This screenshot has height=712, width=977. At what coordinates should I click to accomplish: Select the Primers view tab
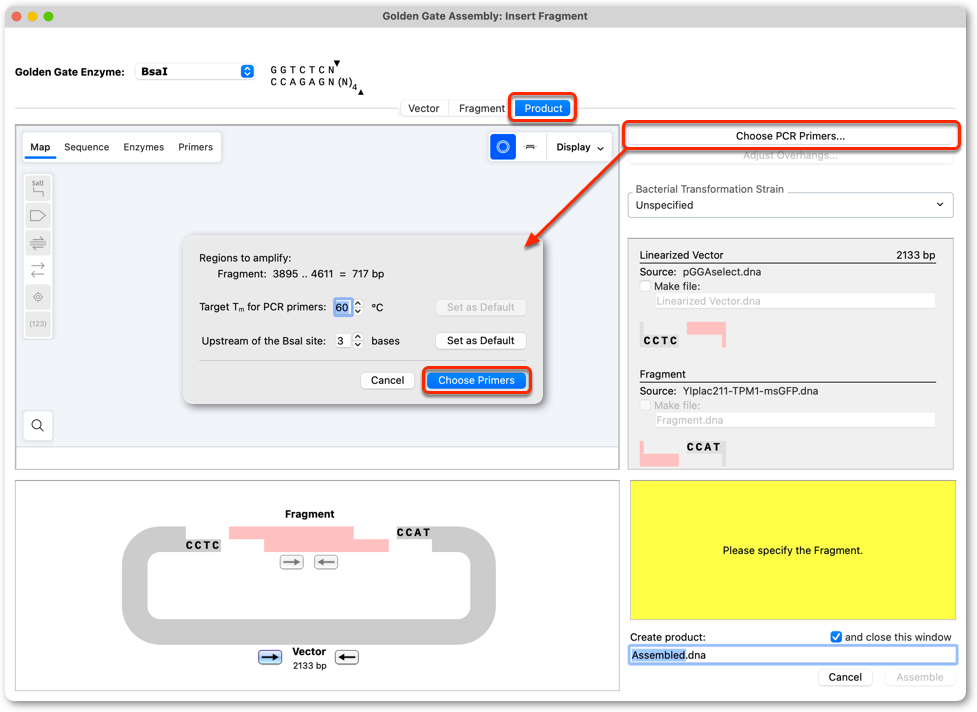(196, 147)
